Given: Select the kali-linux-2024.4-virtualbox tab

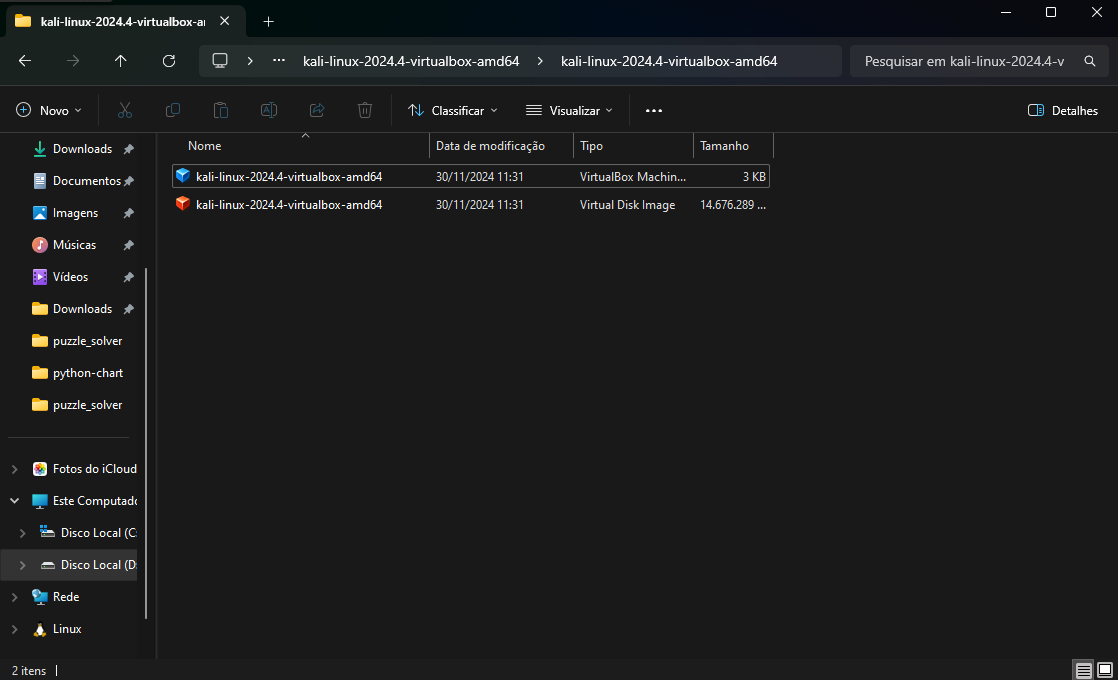Looking at the screenshot, I should 123,21.
